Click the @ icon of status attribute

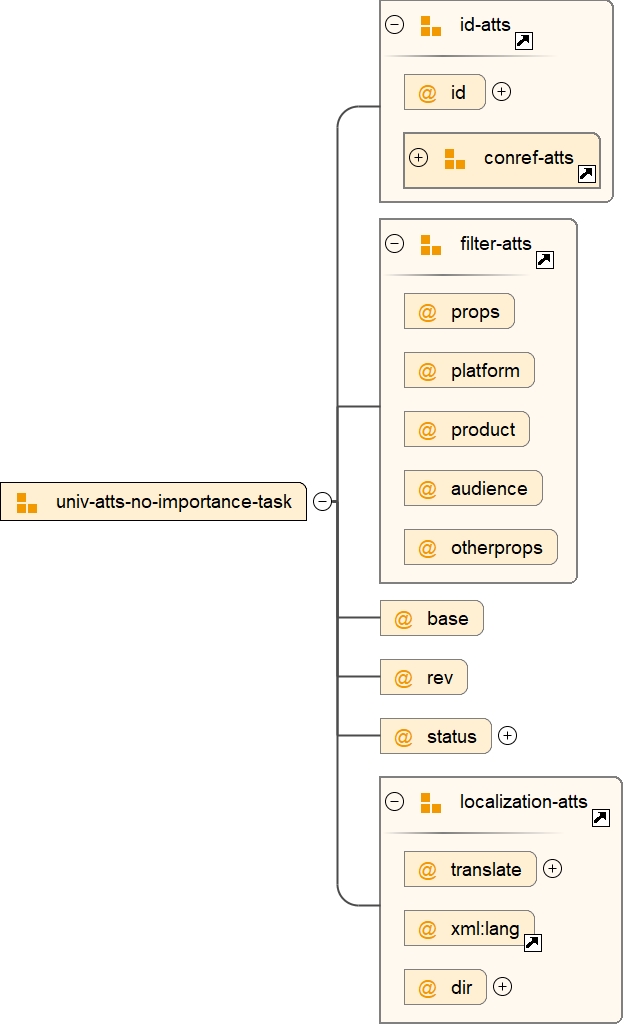click(x=404, y=737)
